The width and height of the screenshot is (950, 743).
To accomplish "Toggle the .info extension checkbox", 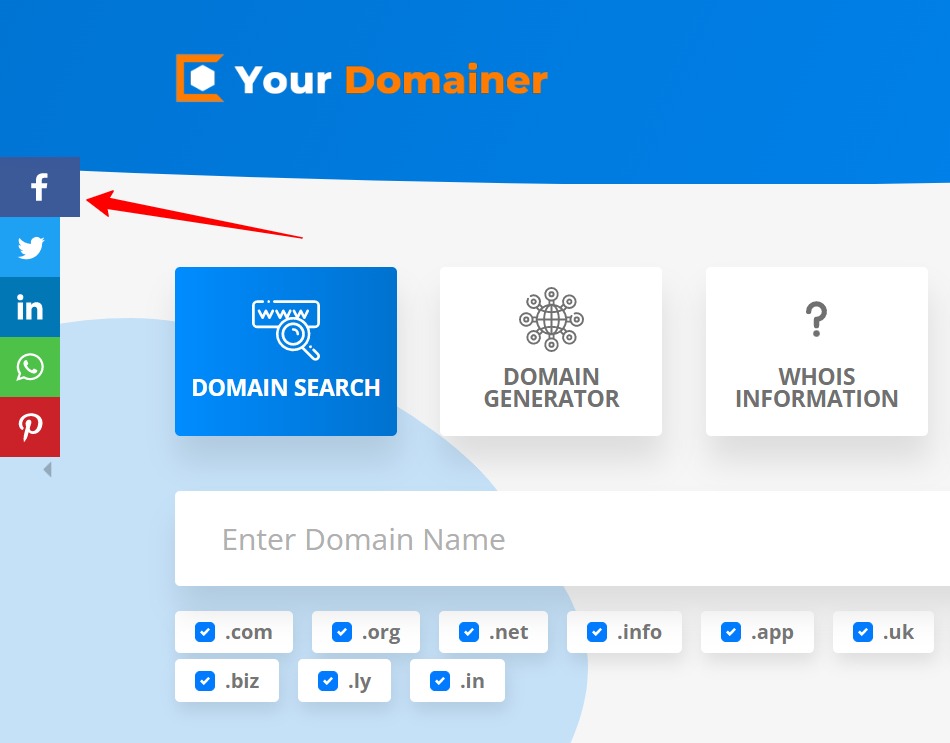I will coord(597,632).
